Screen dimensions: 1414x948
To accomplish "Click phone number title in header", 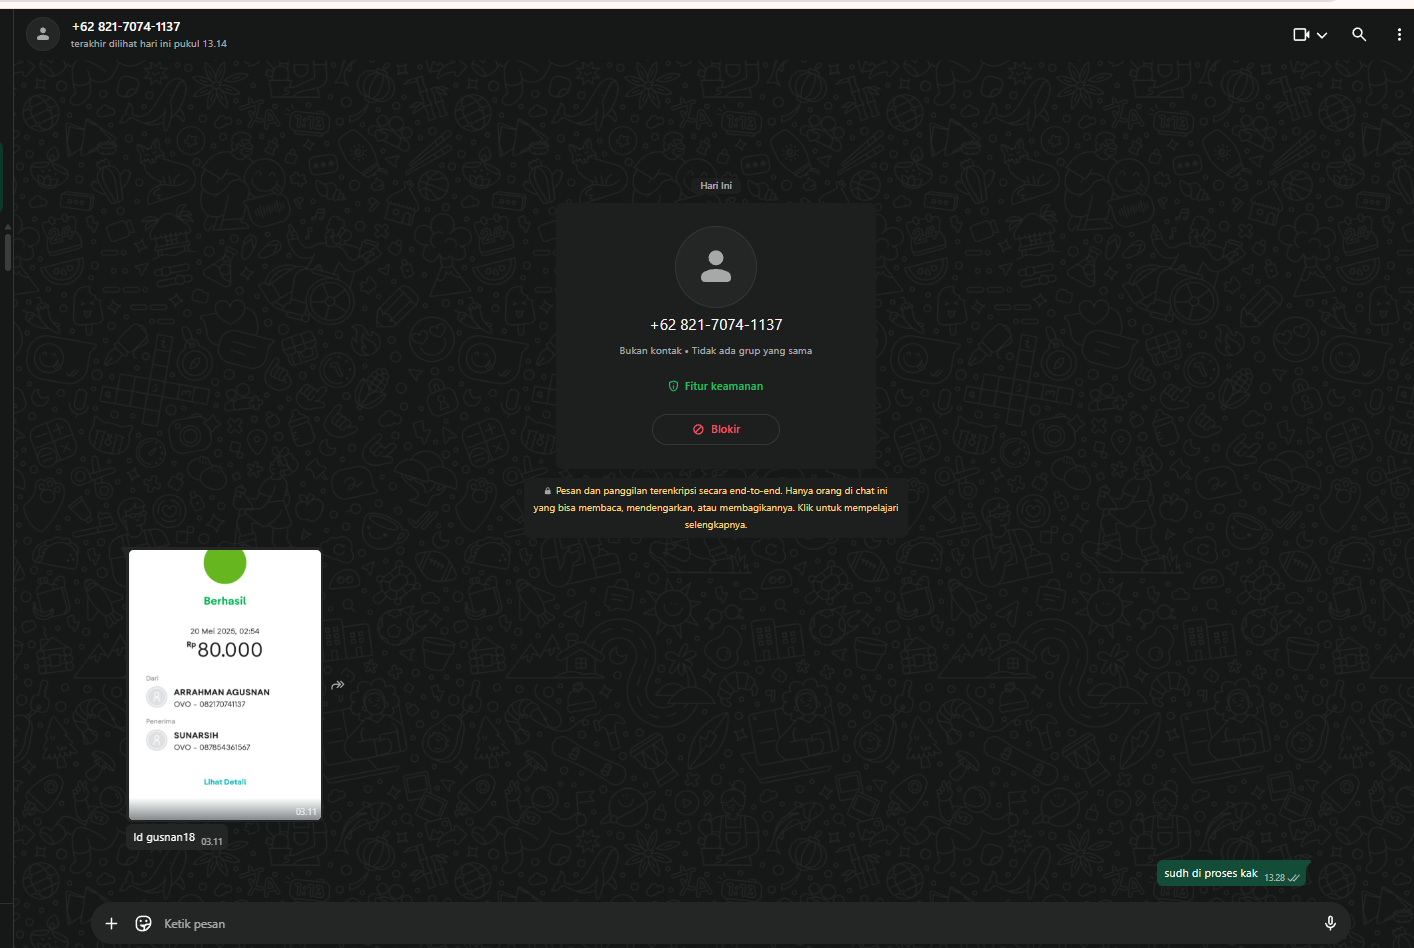I will [x=126, y=26].
